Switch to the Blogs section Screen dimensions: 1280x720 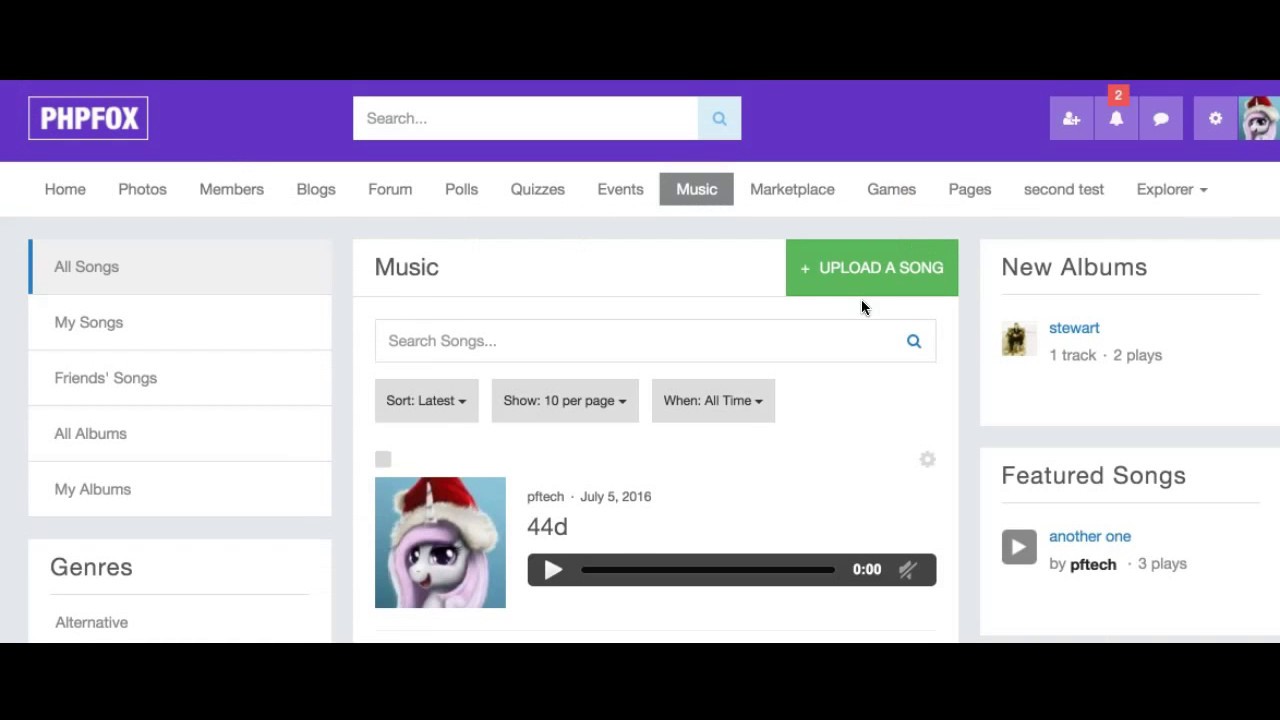coord(316,189)
